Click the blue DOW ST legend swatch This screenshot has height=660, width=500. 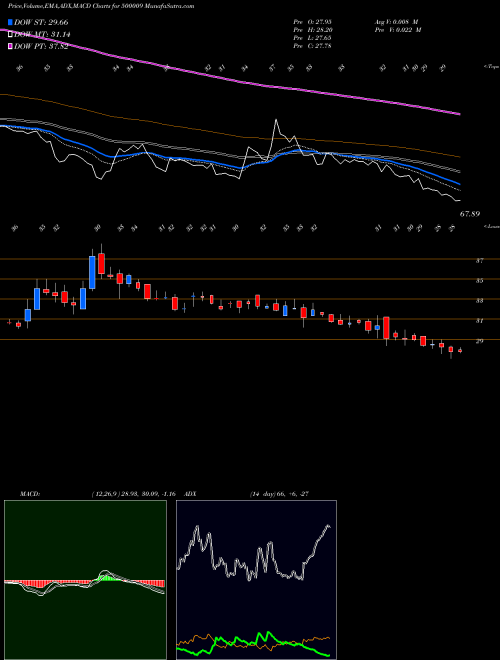point(10,22)
